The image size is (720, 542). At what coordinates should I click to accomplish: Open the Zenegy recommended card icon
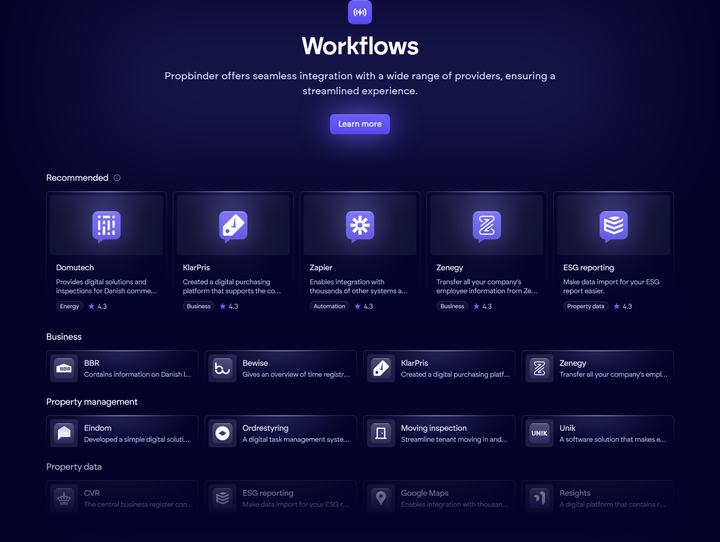click(487, 226)
